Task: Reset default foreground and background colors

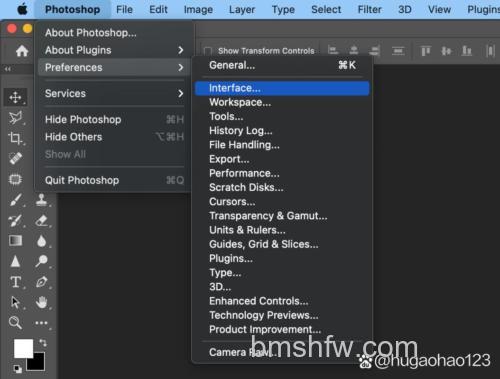Action: coord(17,369)
